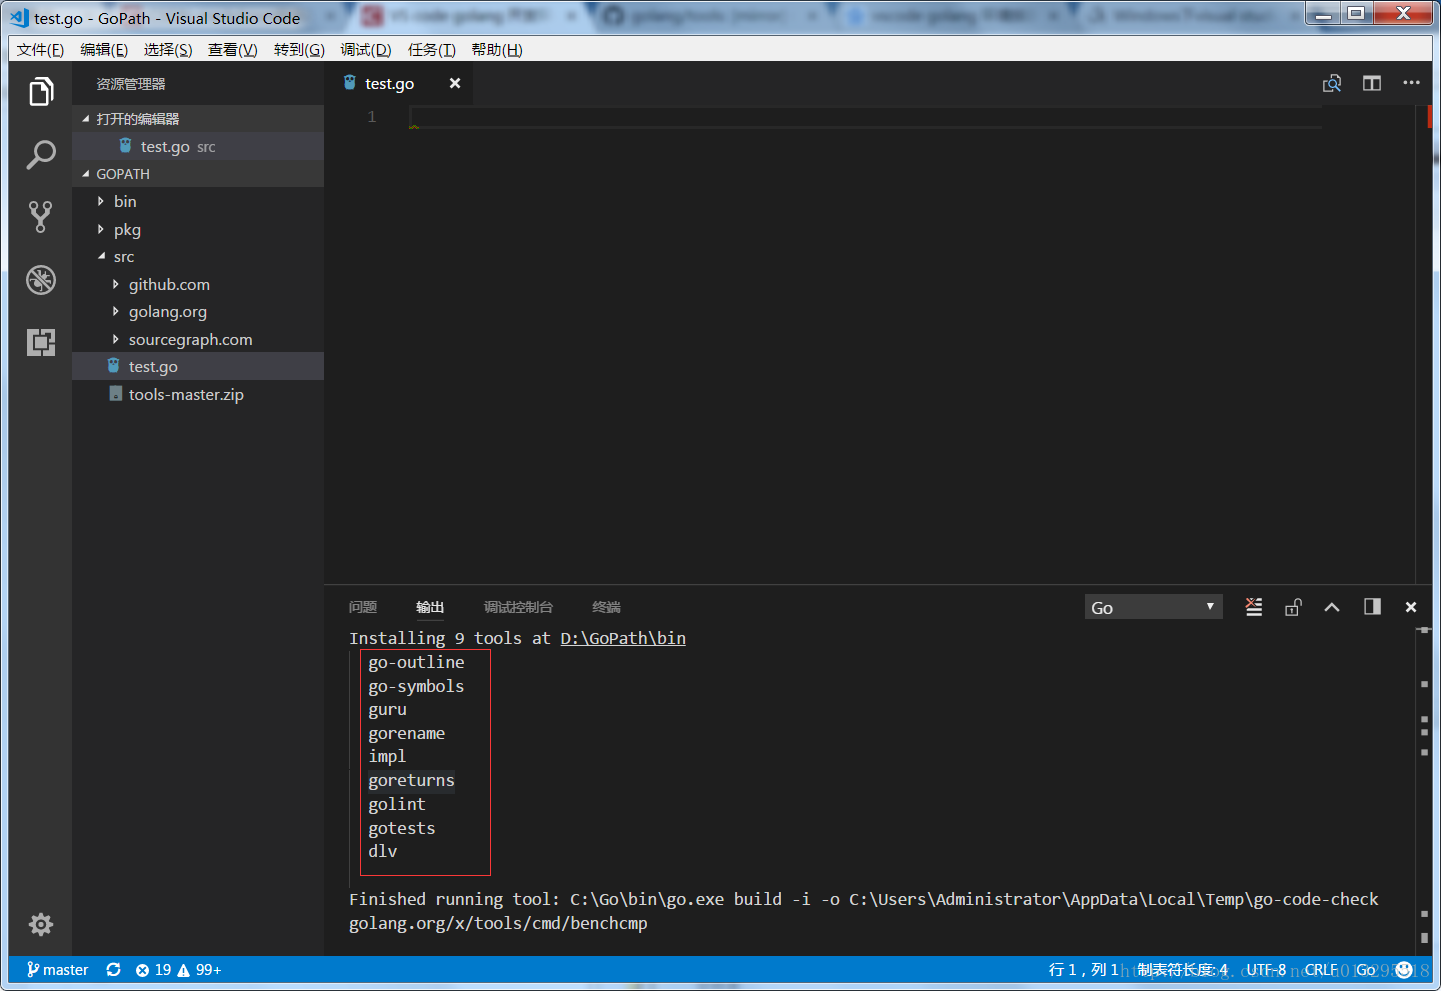Viewport: 1441px width, 991px height.
Task: Open the Extensions view
Action: 40,342
